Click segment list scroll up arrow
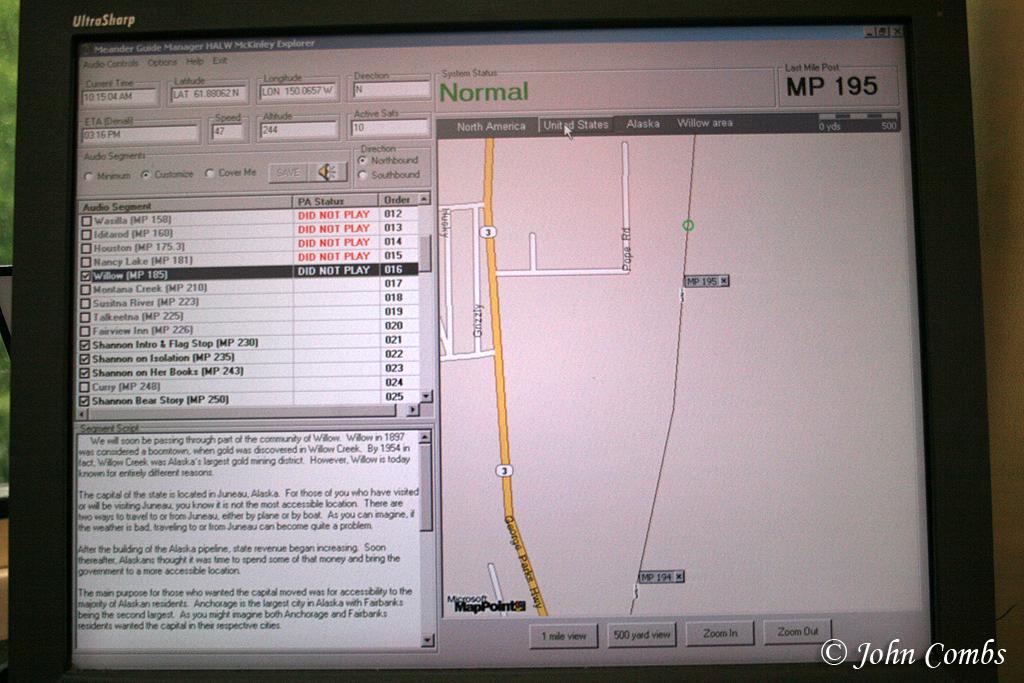 point(424,198)
